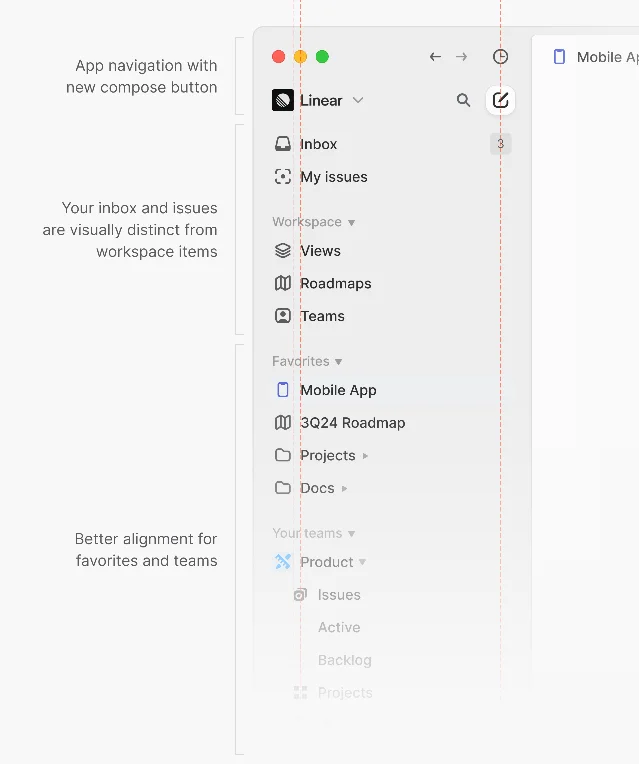Click the Linear workspace logo
This screenshot has height=764, width=639.
(283, 100)
